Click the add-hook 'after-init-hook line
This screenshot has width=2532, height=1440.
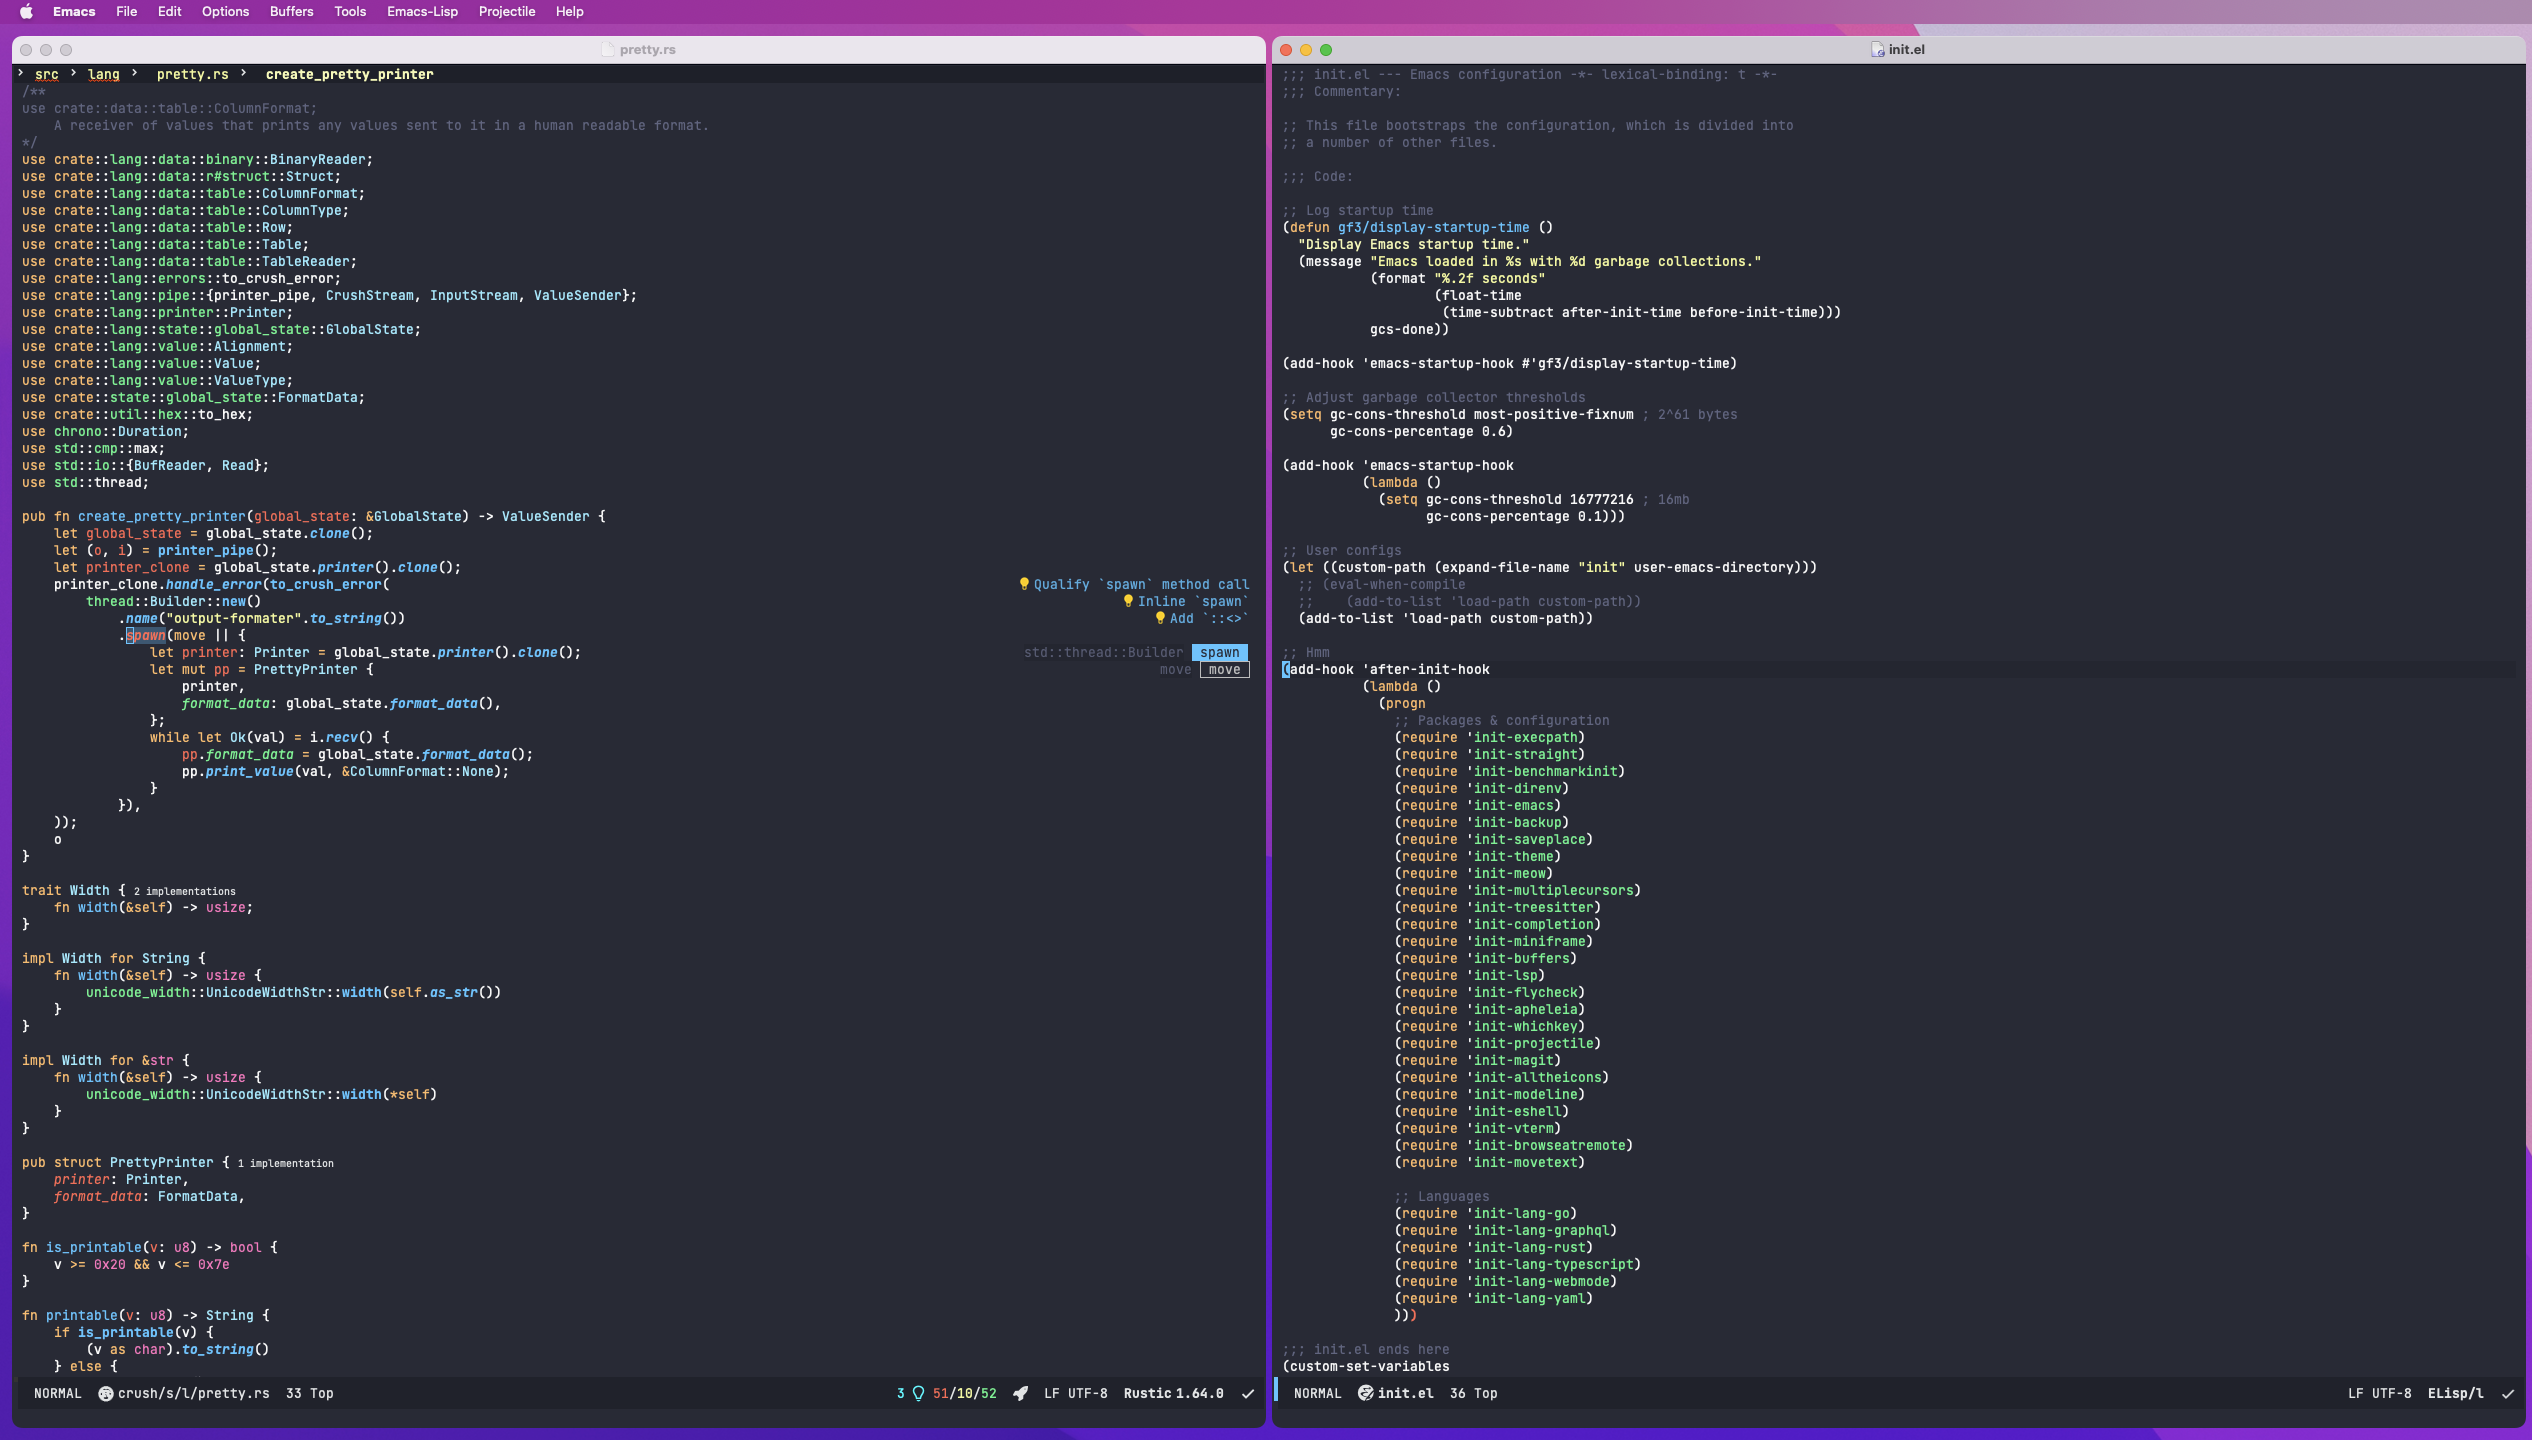click(x=1386, y=669)
